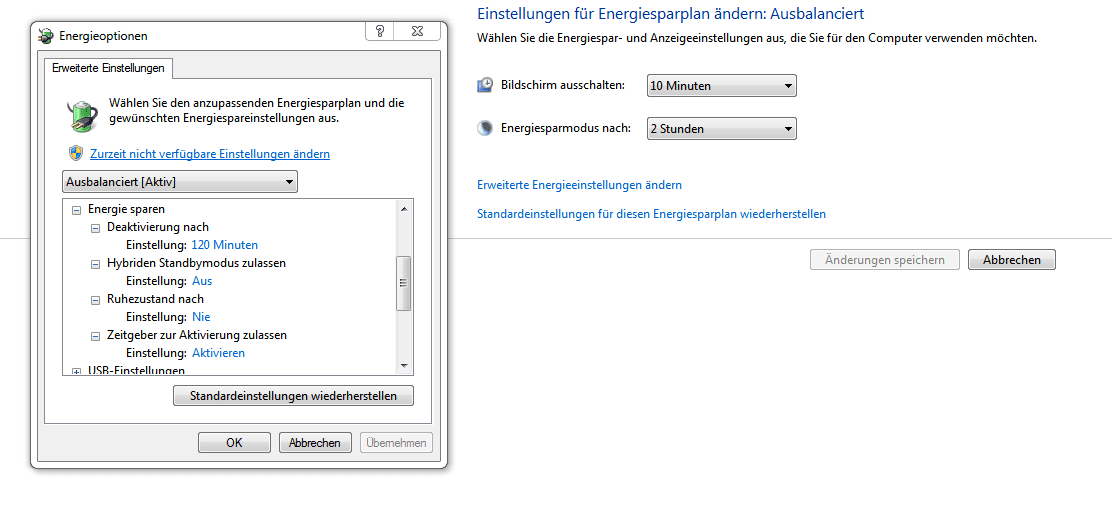Open the Bildschirm ausschalten 10 Minuten dropdown

pyautogui.click(x=722, y=86)
